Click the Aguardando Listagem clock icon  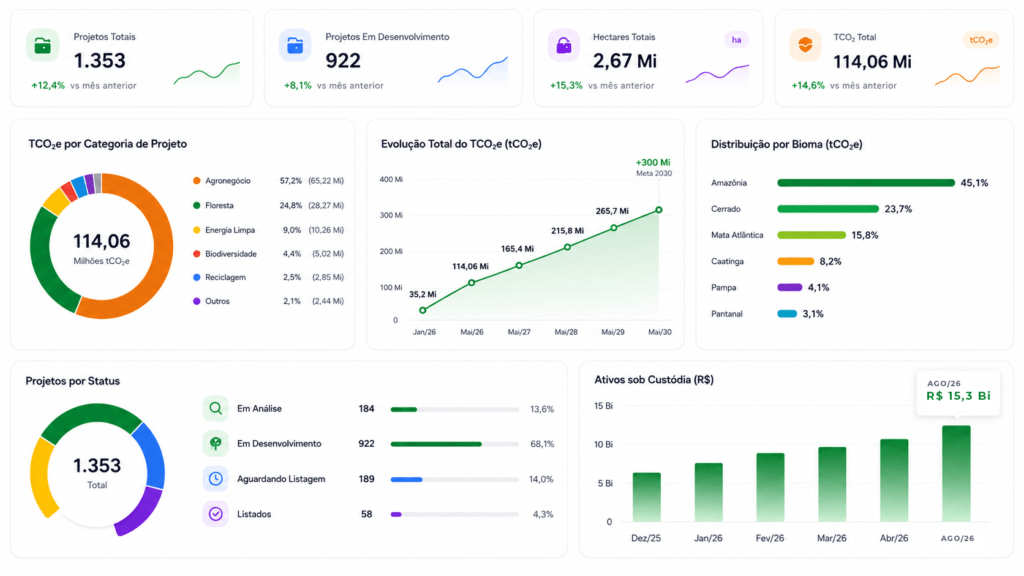[216, 479]
